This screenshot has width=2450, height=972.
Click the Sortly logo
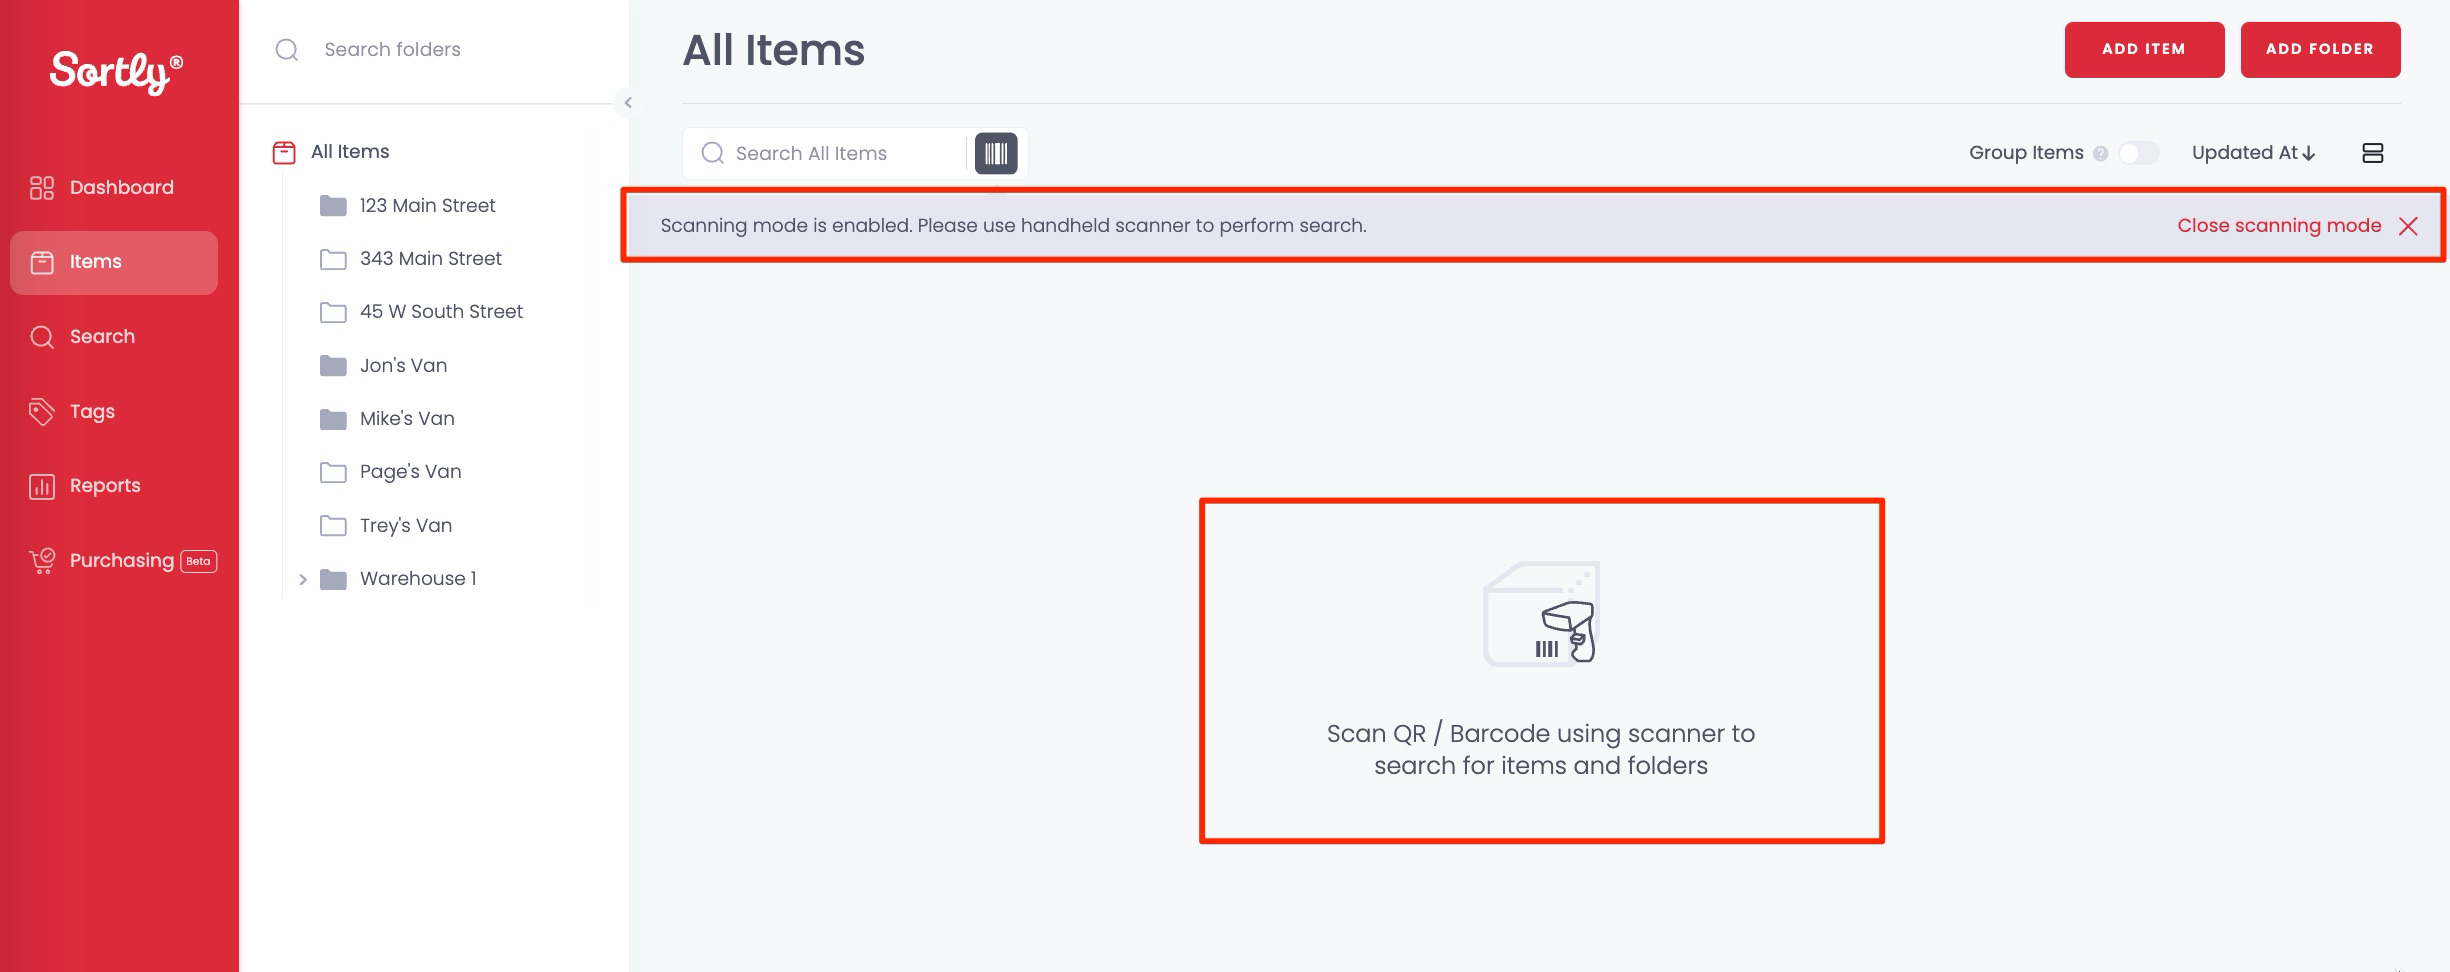pos(116,72)
